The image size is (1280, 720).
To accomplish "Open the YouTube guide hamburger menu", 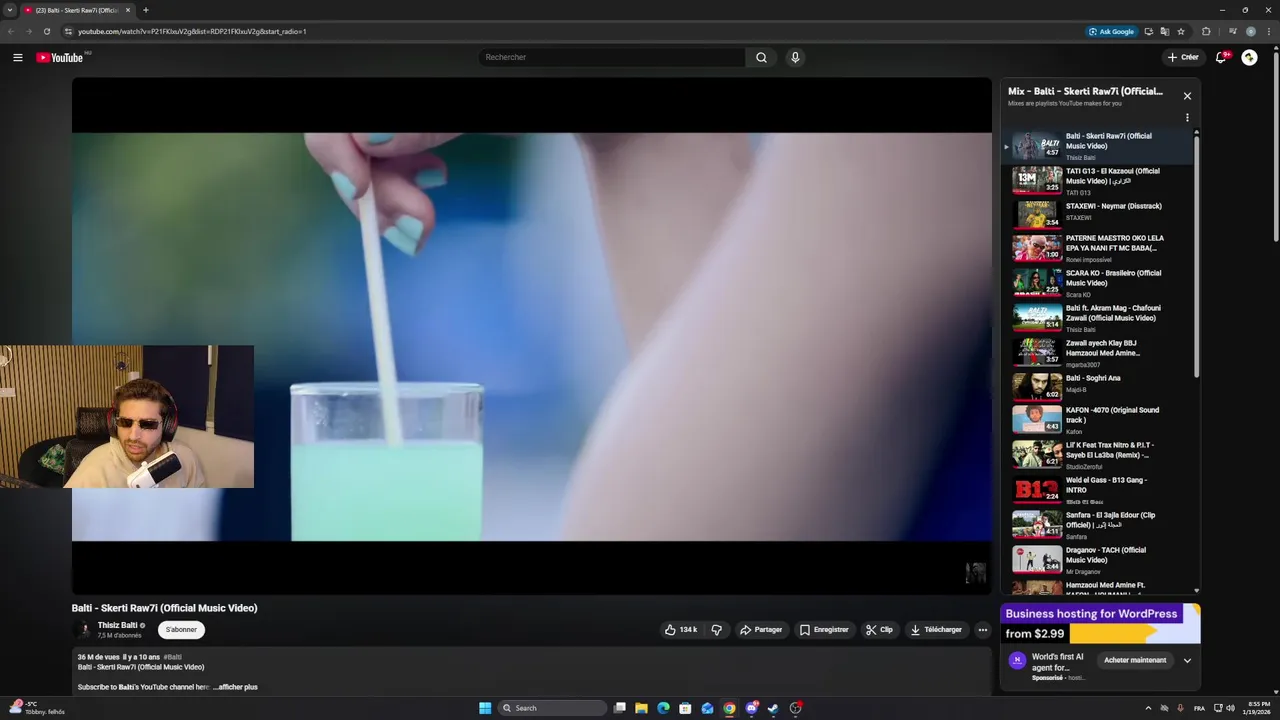I will point(18,57).
